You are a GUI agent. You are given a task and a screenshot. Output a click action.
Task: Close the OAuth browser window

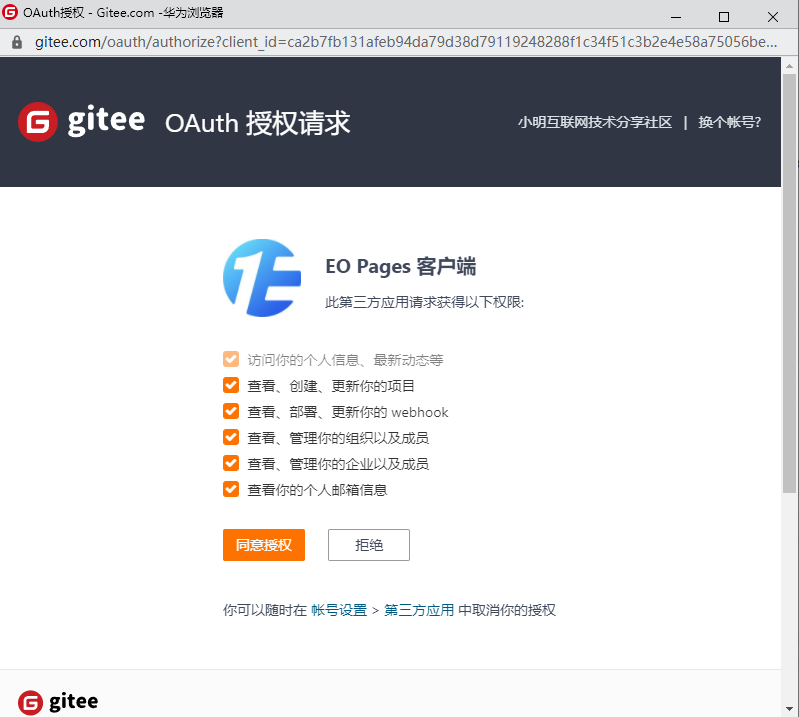(773, 17)
